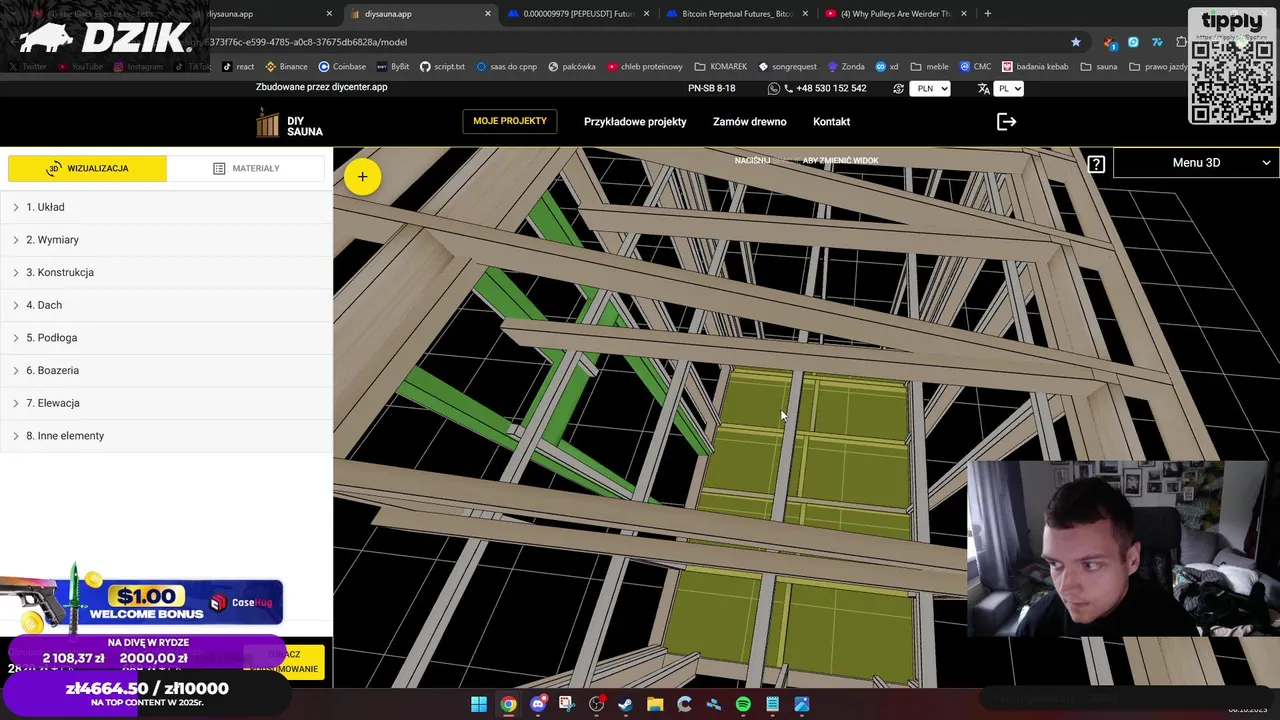Click the yellow plus button in 3D view
The width and height of the screenshot is (1280, 720).
tap(362, 177)
